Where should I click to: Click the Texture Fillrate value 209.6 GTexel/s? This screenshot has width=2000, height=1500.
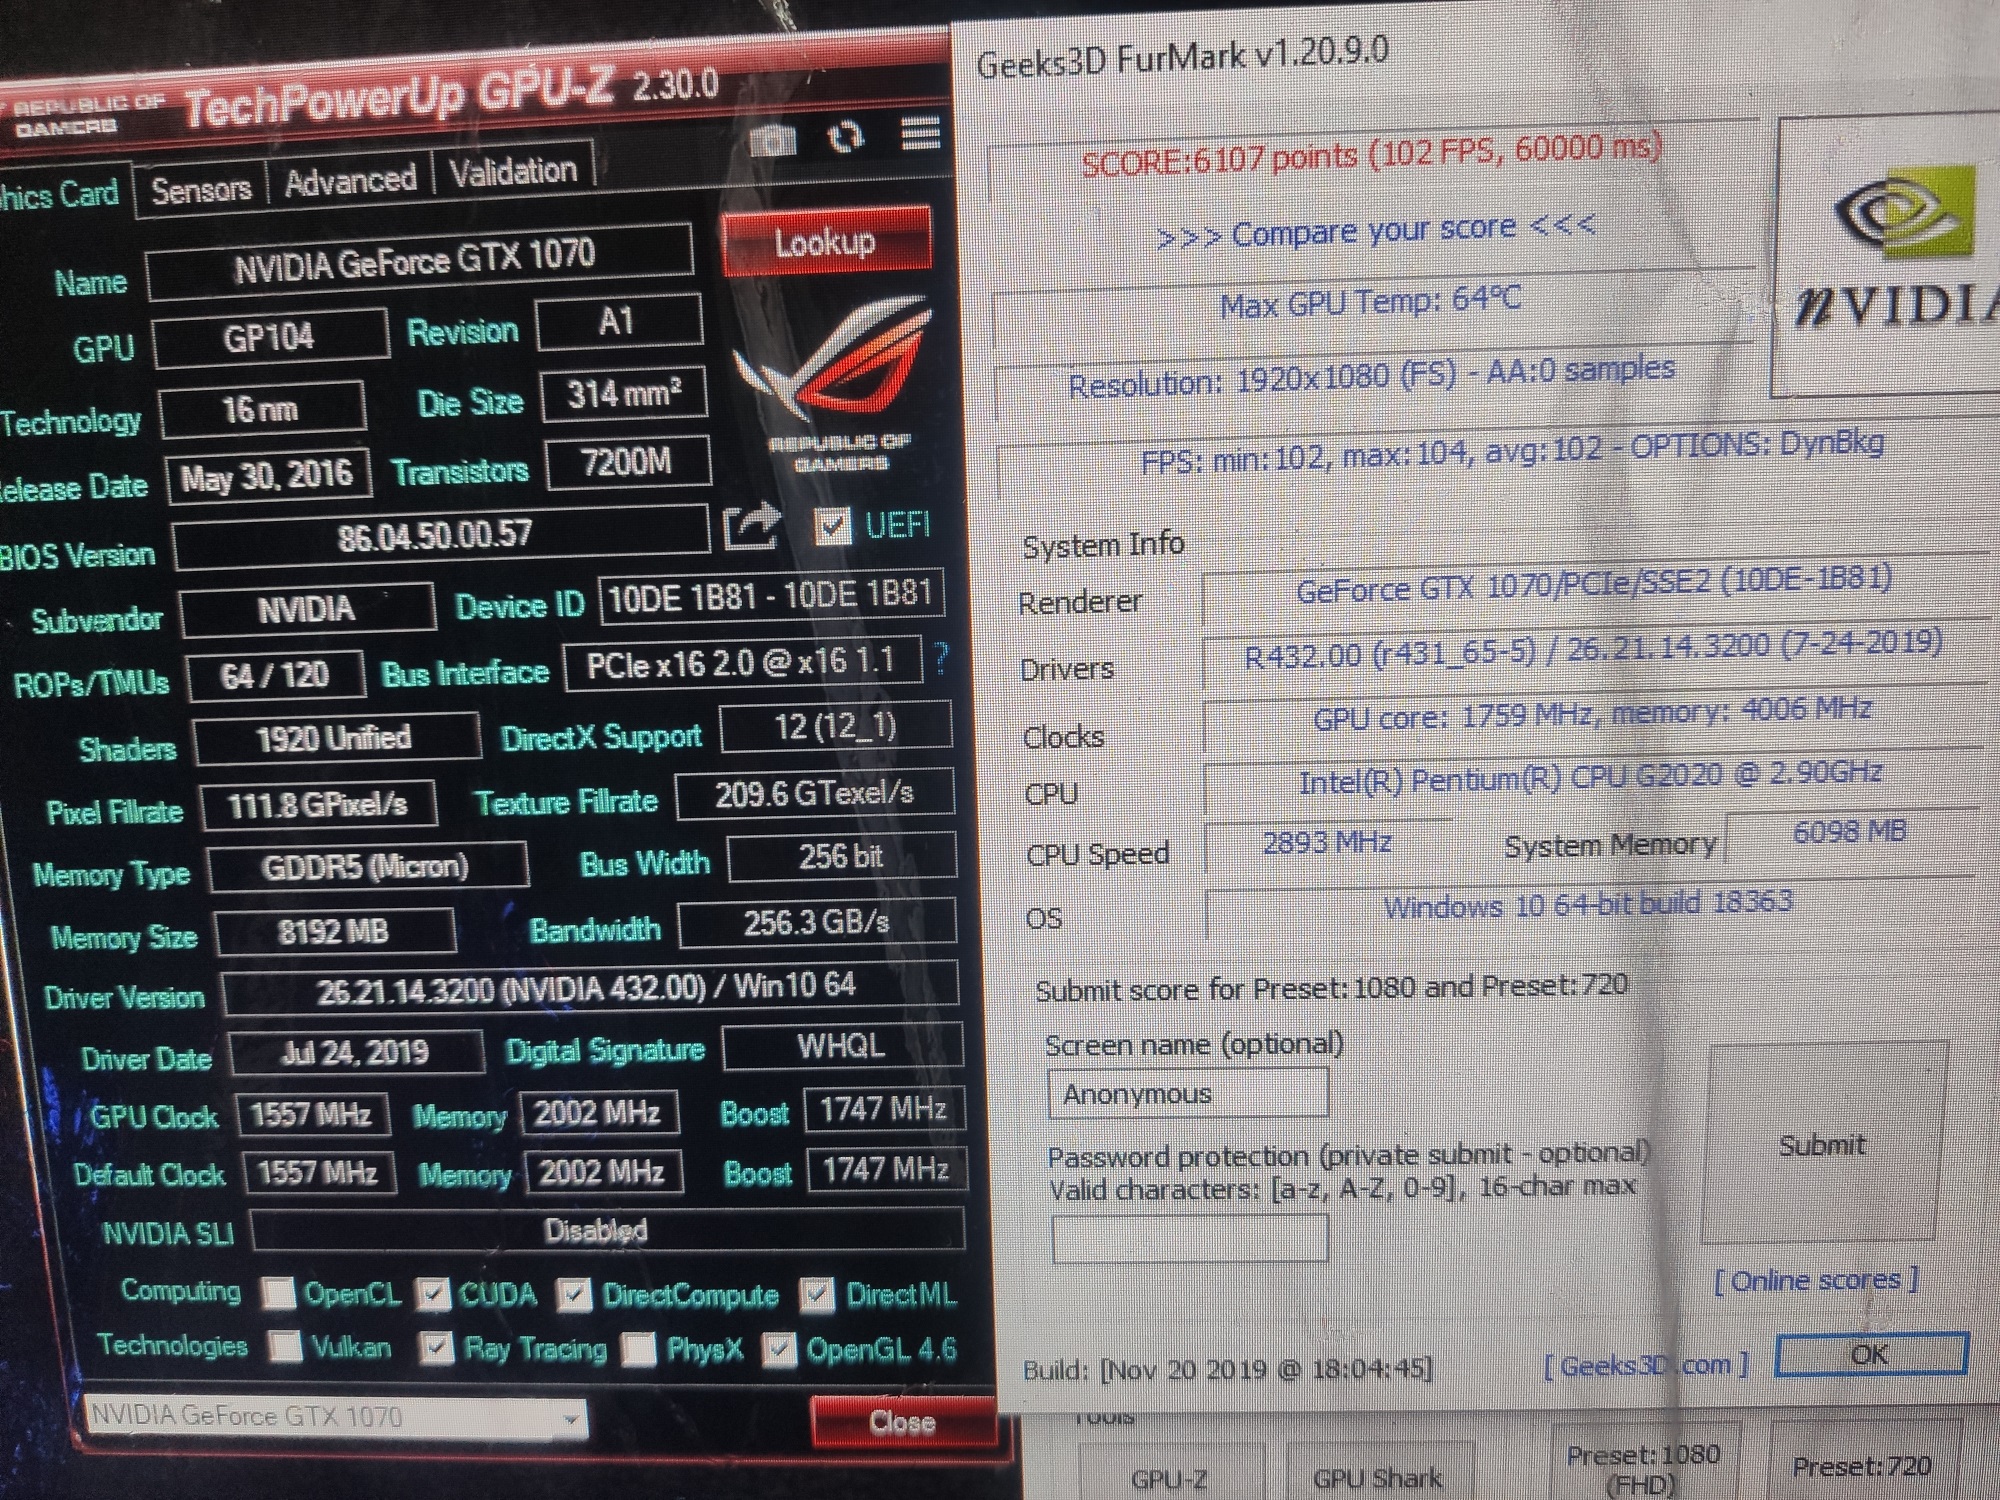(x=815, y=795)
